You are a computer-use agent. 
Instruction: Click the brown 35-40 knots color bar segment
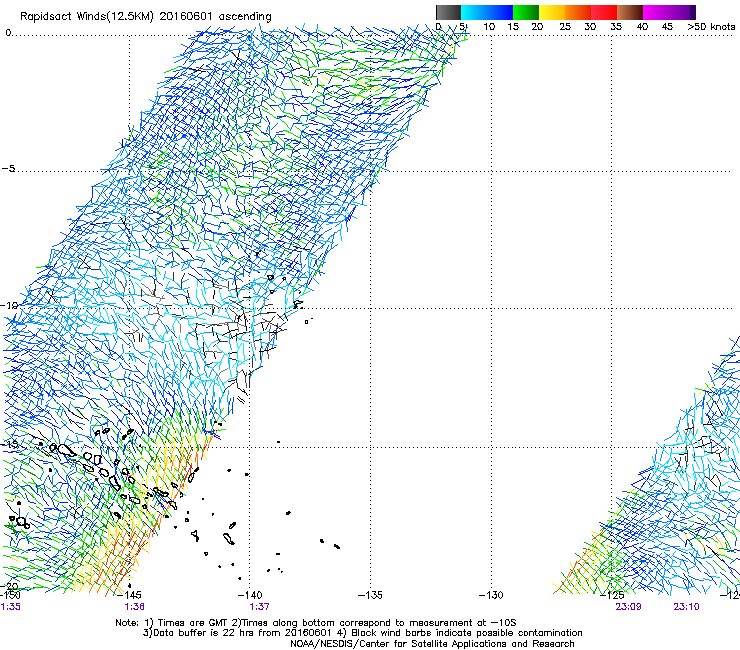630,12
